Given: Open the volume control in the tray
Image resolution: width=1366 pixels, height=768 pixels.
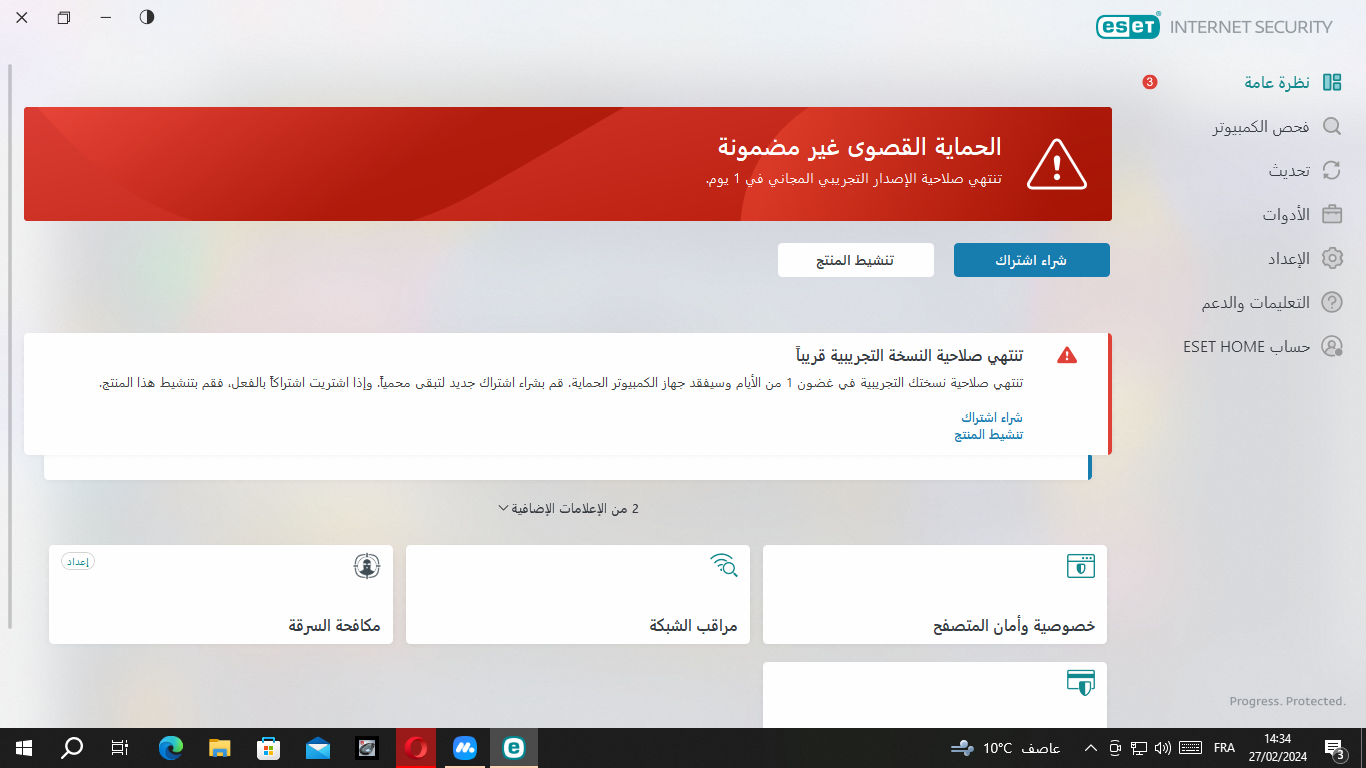Looking at the screenshot, I should (x=1162, y=748).
